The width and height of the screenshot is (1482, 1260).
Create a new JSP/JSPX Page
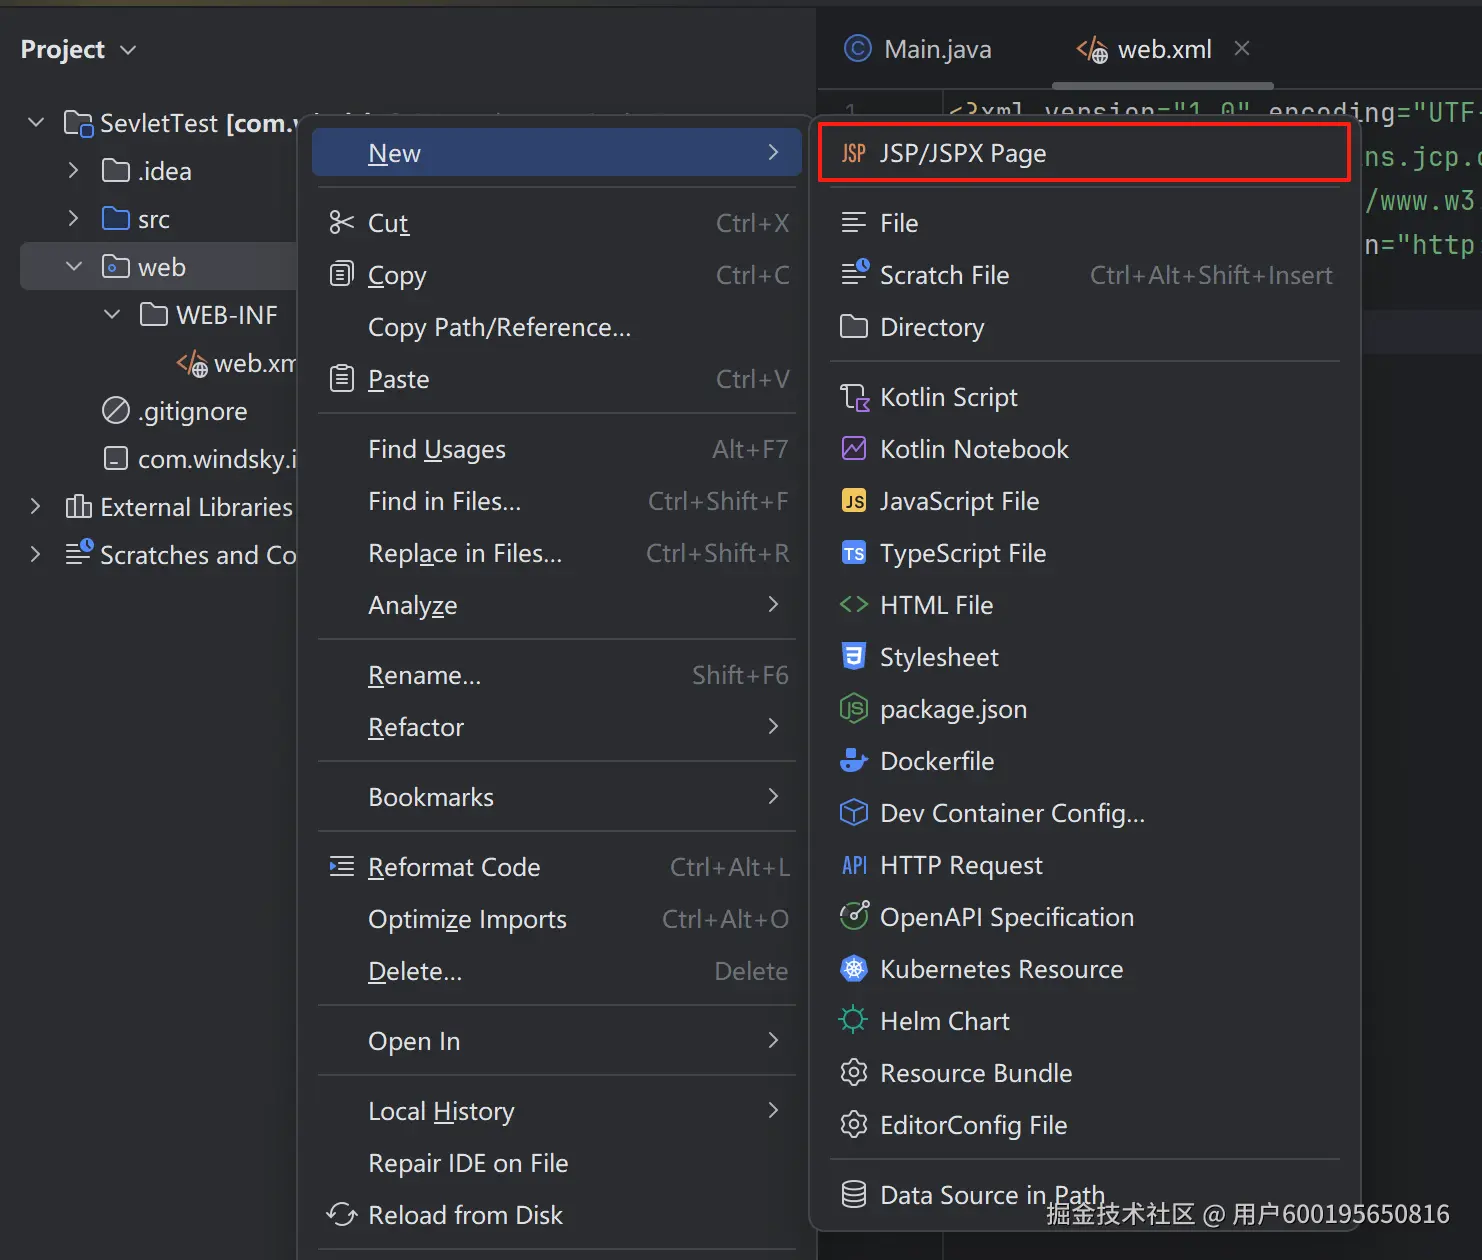coord(1084,153)
